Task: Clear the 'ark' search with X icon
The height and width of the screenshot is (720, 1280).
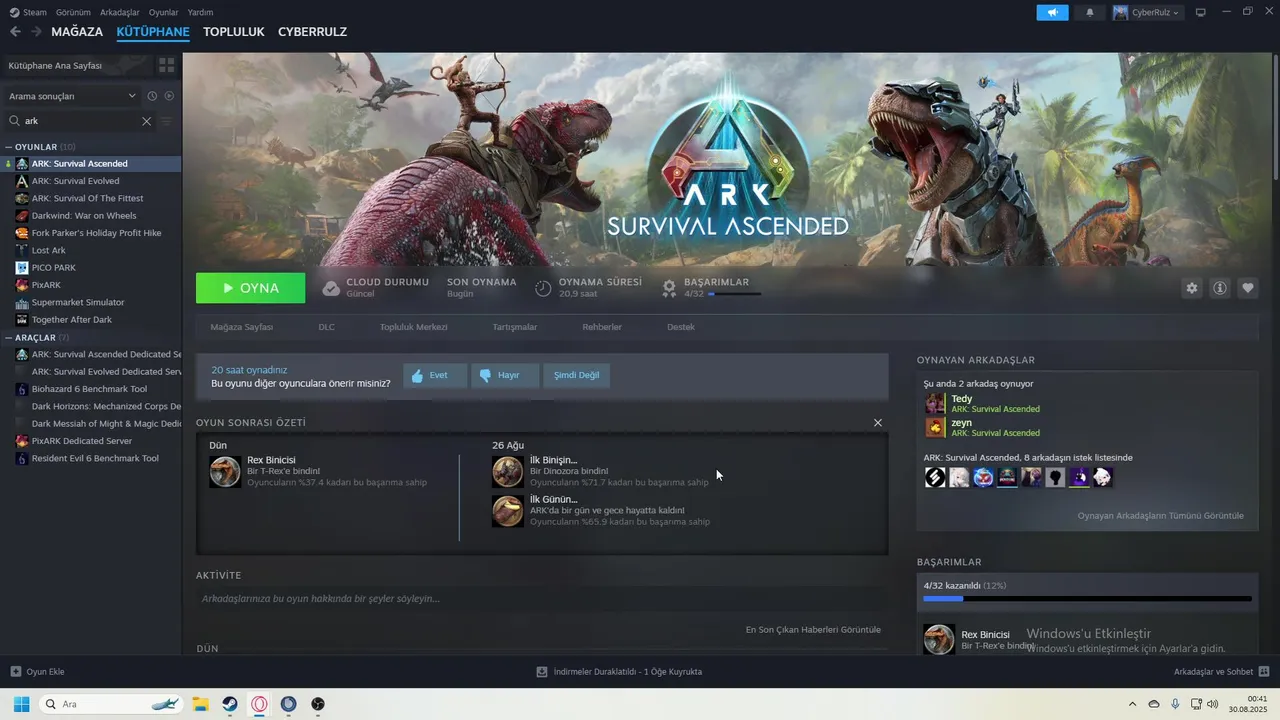Action: pyautogui.click(x=146, y=121)
